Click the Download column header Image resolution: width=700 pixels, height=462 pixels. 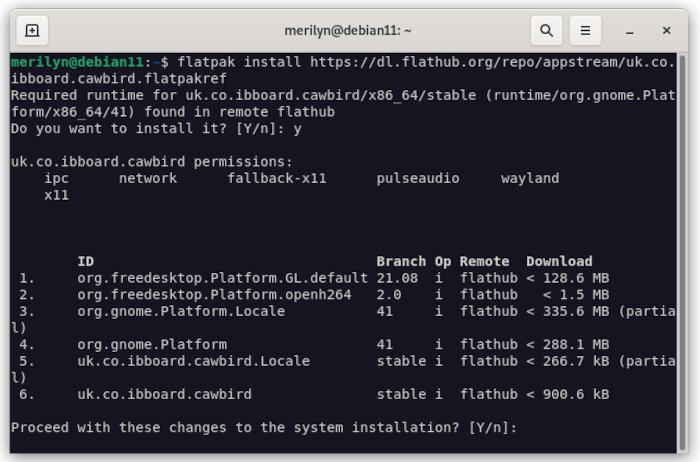click(559, 261)
